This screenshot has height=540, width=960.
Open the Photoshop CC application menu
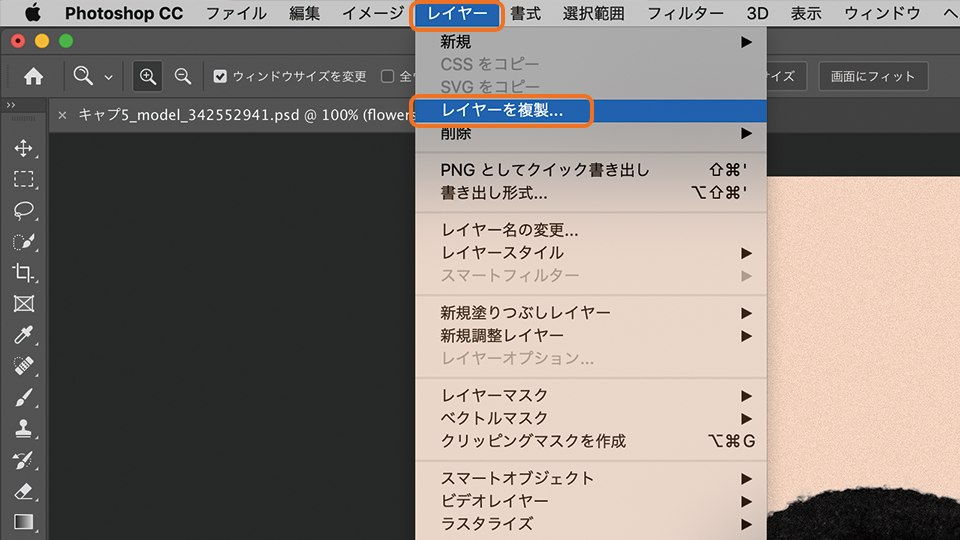tap(124, 13)
